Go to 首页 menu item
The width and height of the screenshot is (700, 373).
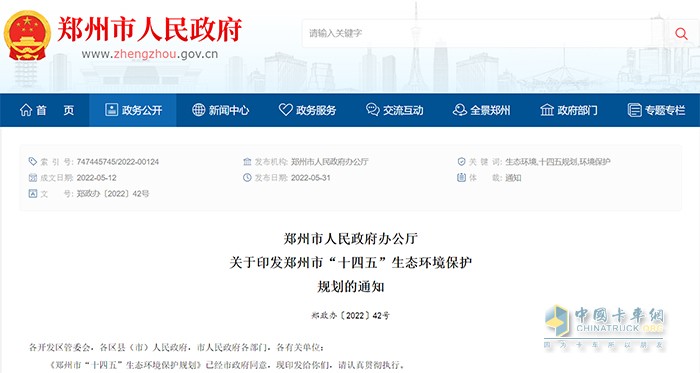[x=55, y=110]
